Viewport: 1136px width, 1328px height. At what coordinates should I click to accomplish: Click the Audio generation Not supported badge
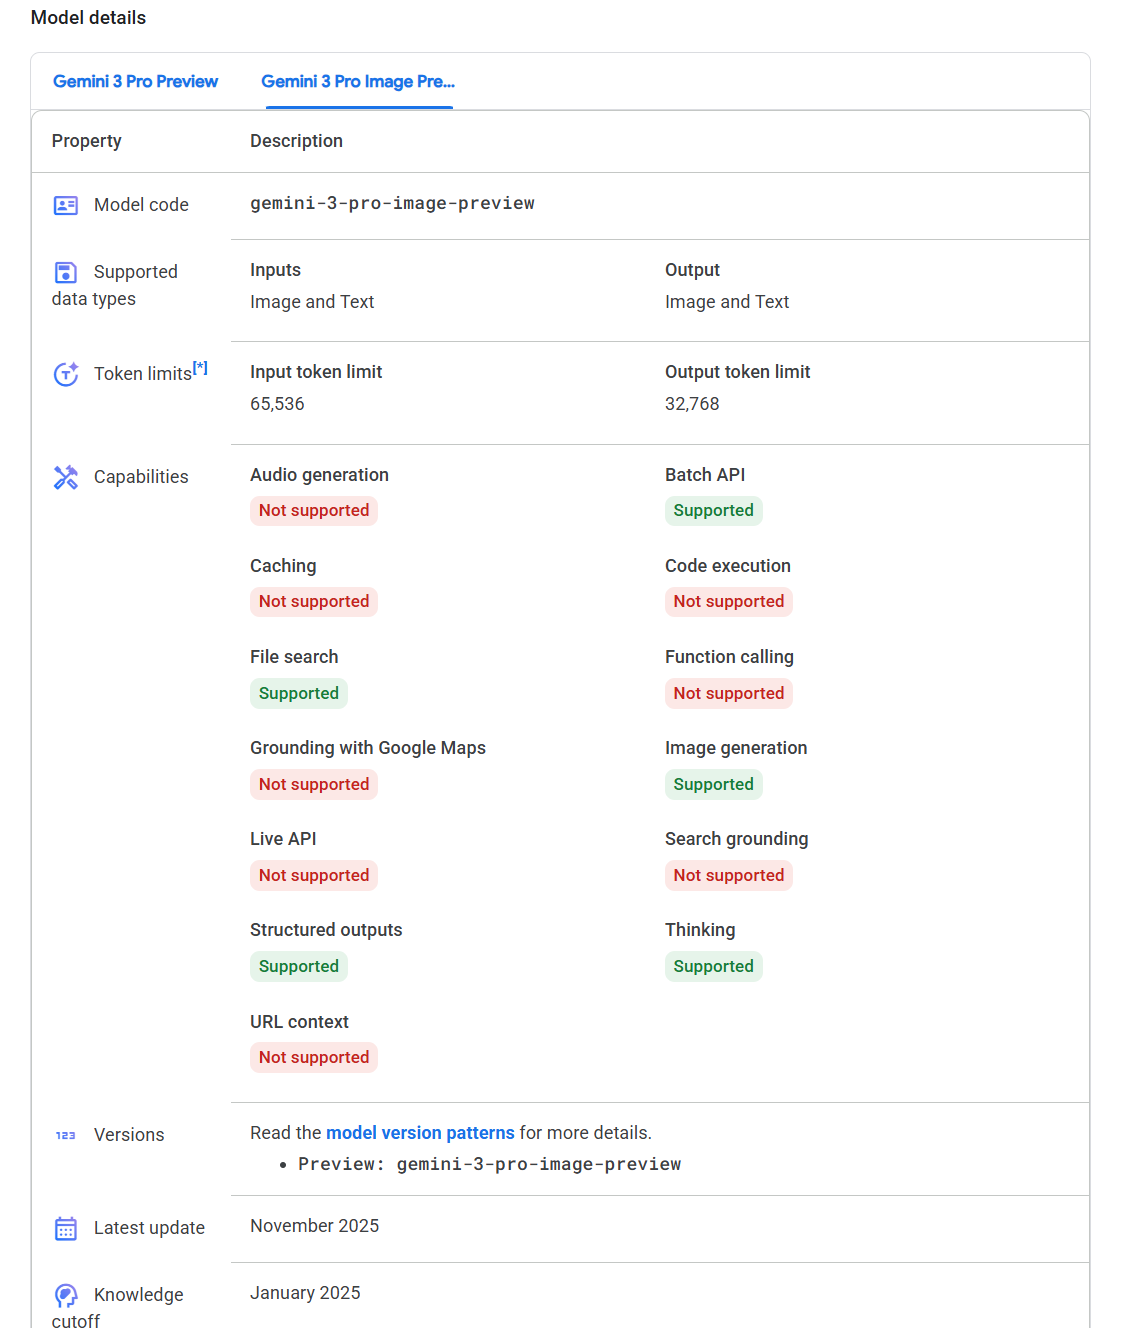[314, 510]
